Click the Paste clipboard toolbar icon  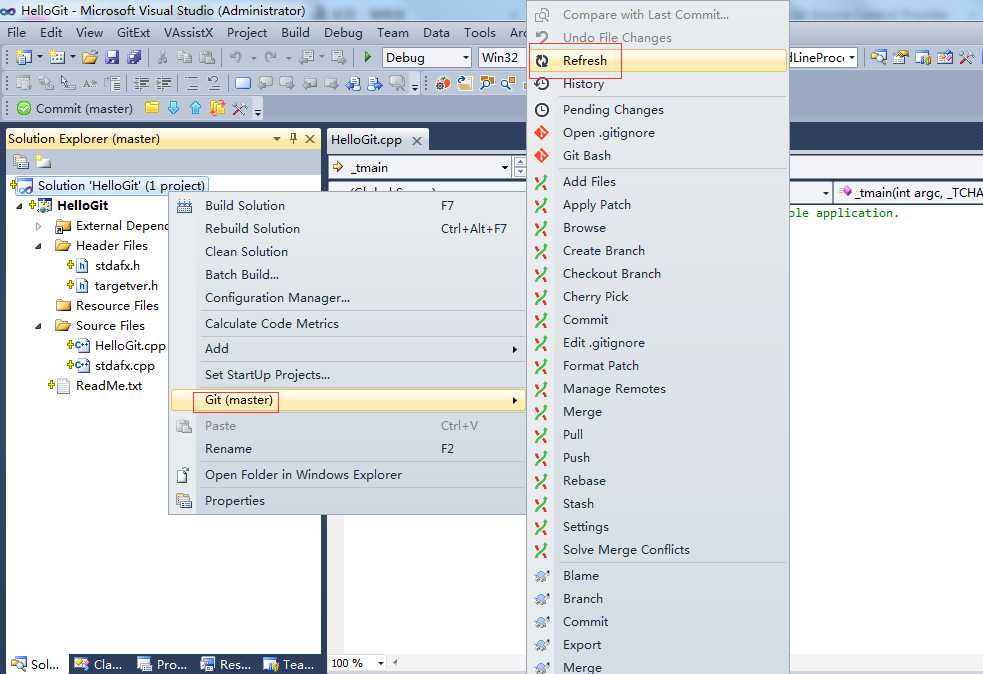click(x=207, y=58)
